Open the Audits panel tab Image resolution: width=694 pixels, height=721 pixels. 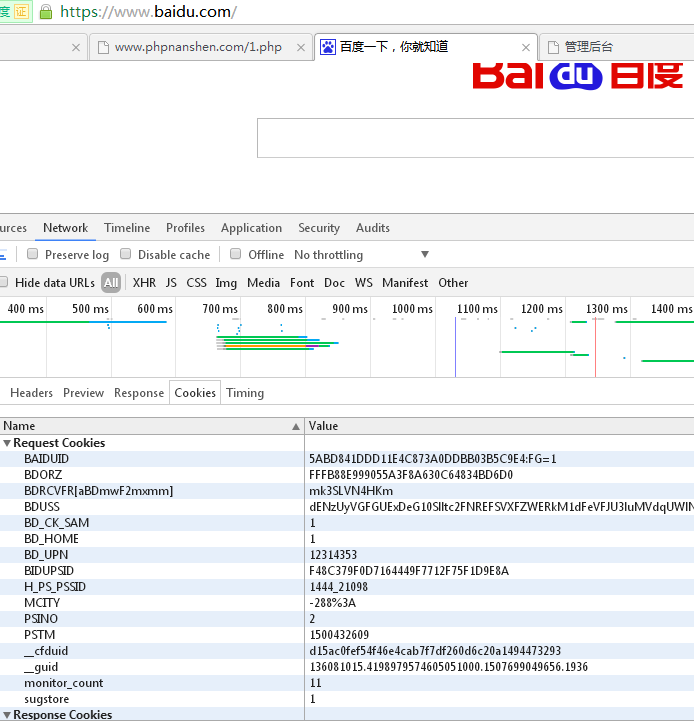pyautogui.click(x=373, y=228)
